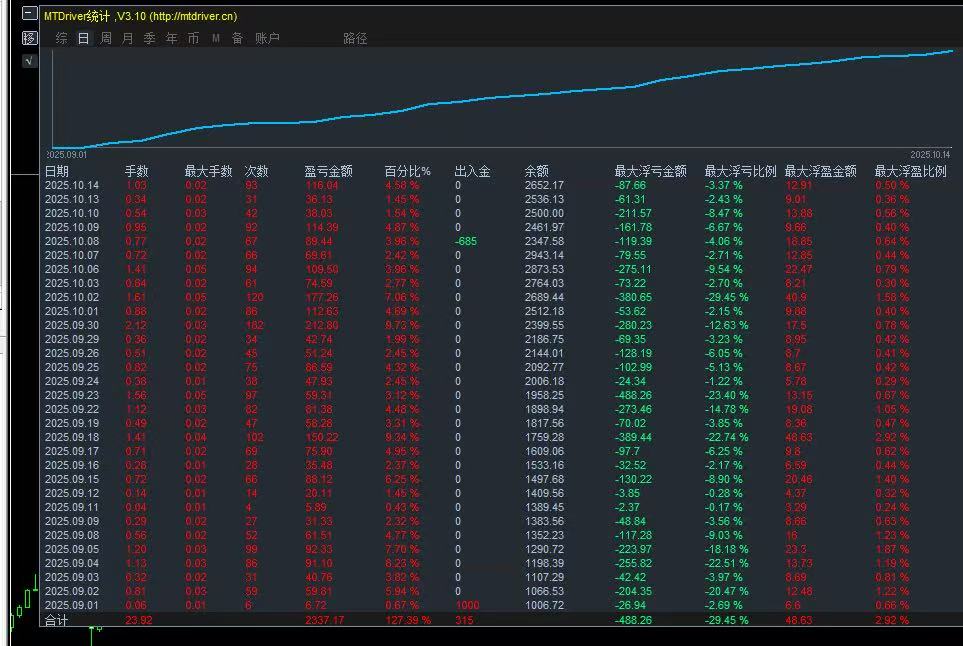Click total profit 2337.17
The image size is (963, 646).
click(x=324, y=620)
